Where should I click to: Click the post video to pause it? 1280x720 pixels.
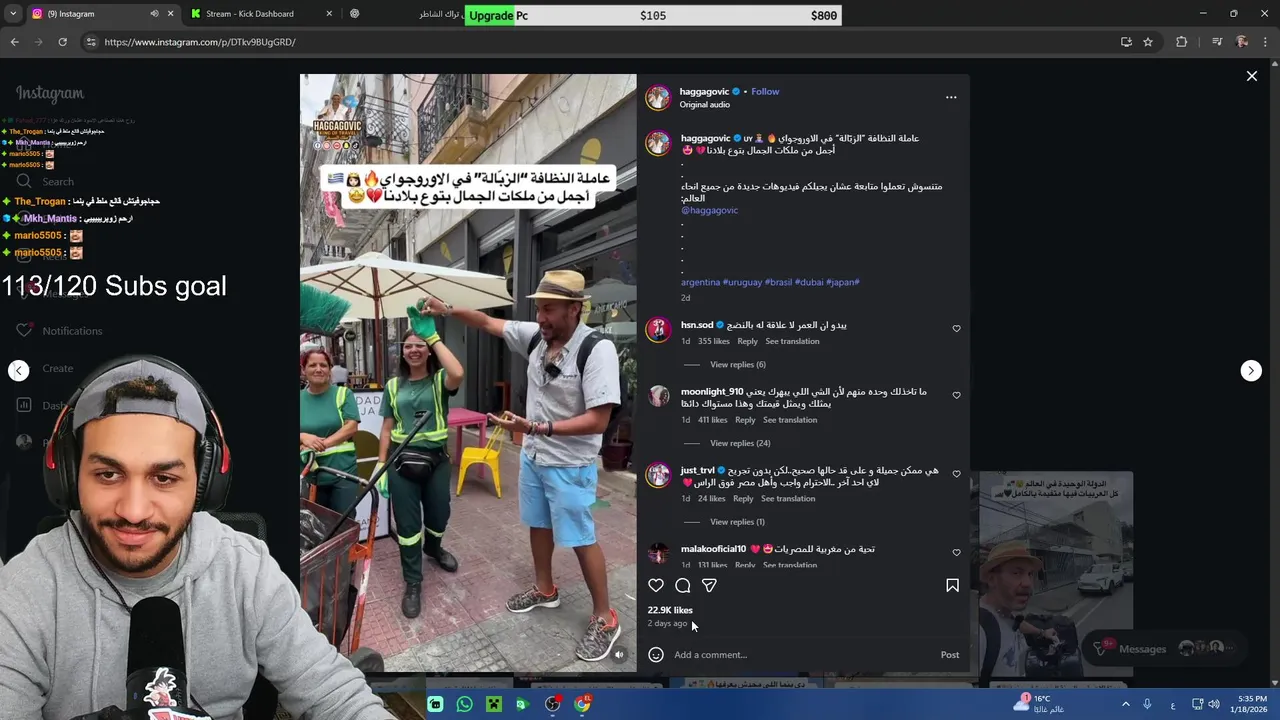click(468, 372)
